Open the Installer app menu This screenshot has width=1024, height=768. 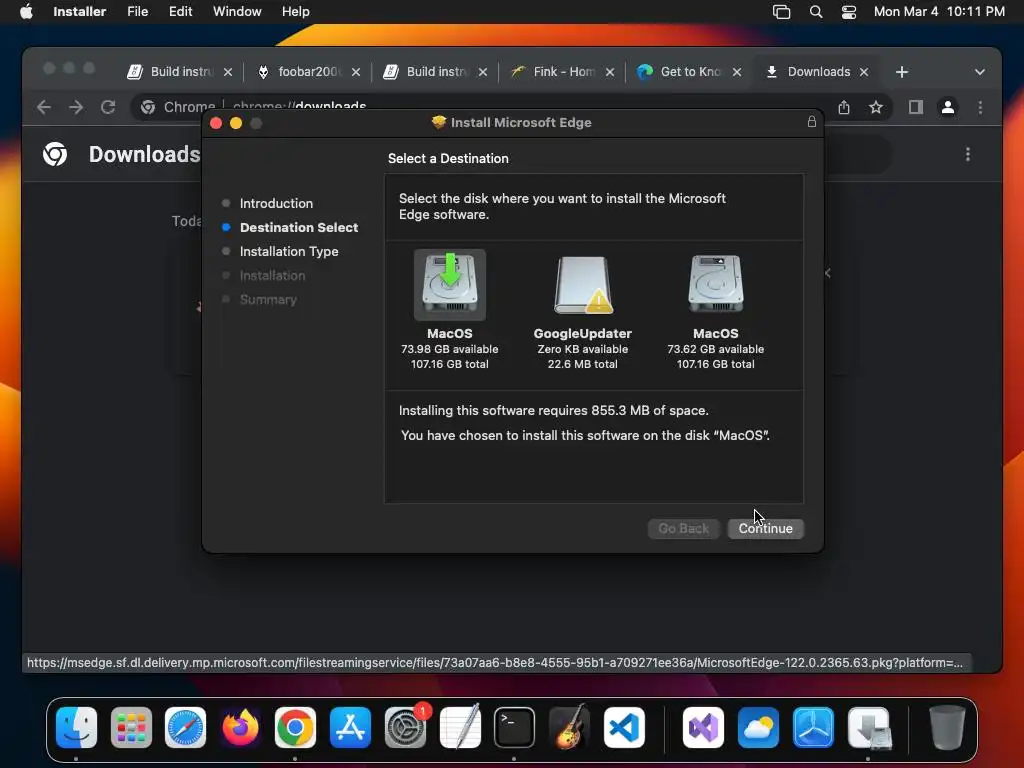point(79,12)
